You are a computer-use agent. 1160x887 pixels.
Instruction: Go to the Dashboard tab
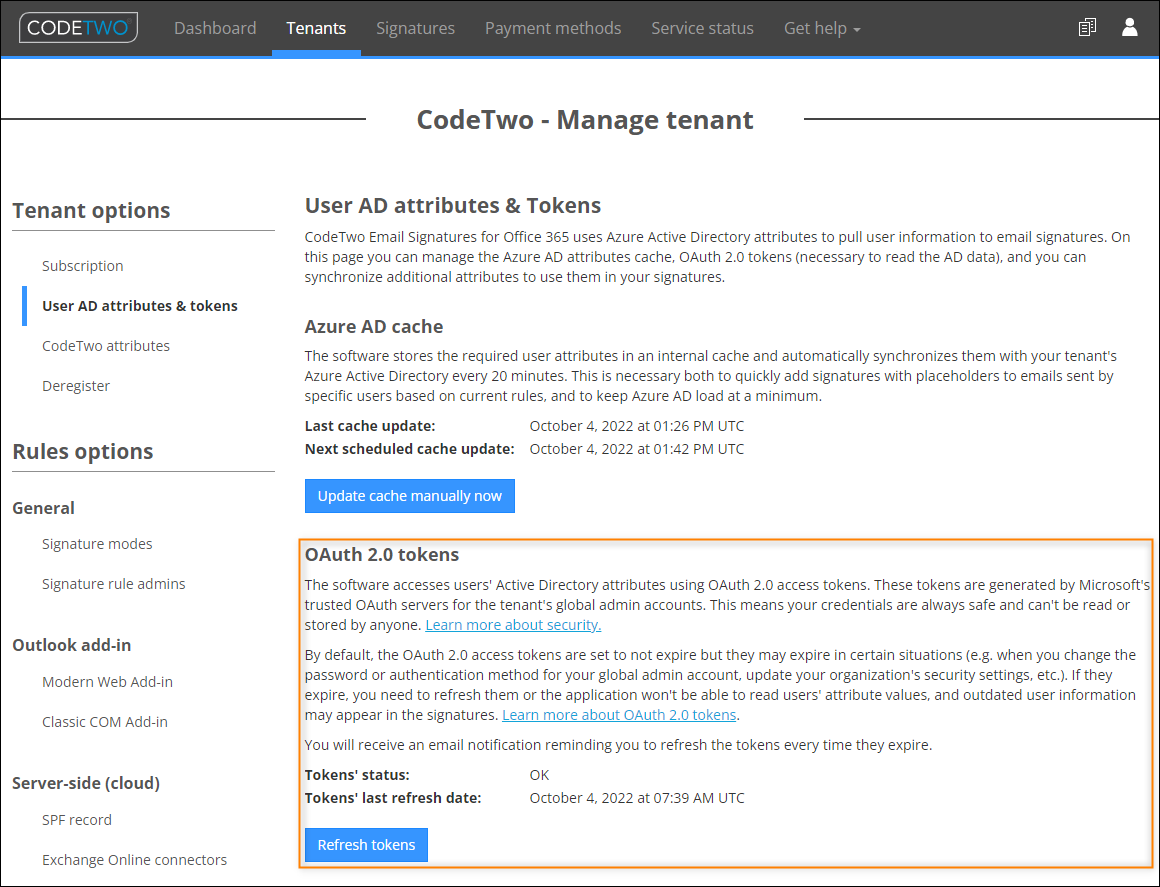click(215, 28)
